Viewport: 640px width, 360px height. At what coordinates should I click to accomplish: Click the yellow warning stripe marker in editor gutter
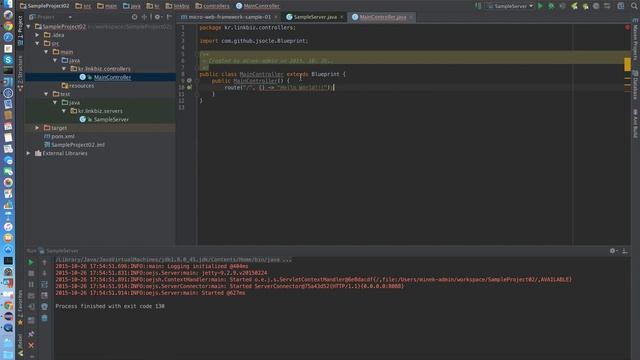[x=627, y=64]
